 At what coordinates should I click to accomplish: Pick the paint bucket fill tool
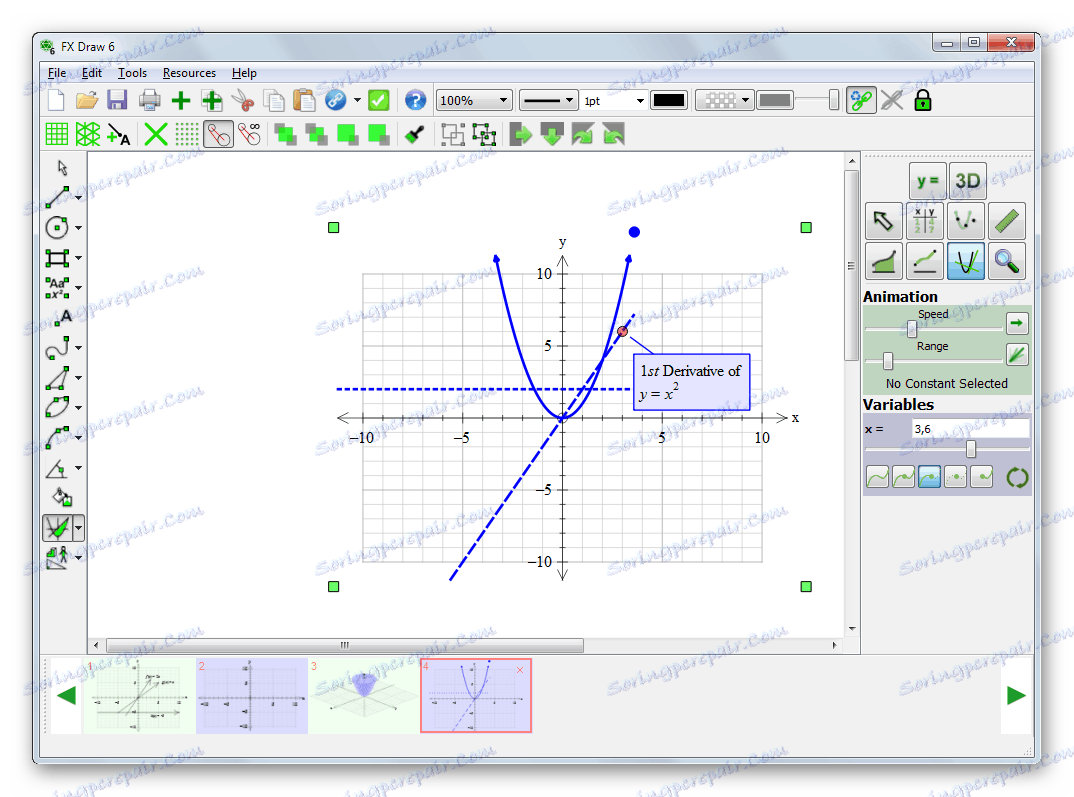(62, 496)
